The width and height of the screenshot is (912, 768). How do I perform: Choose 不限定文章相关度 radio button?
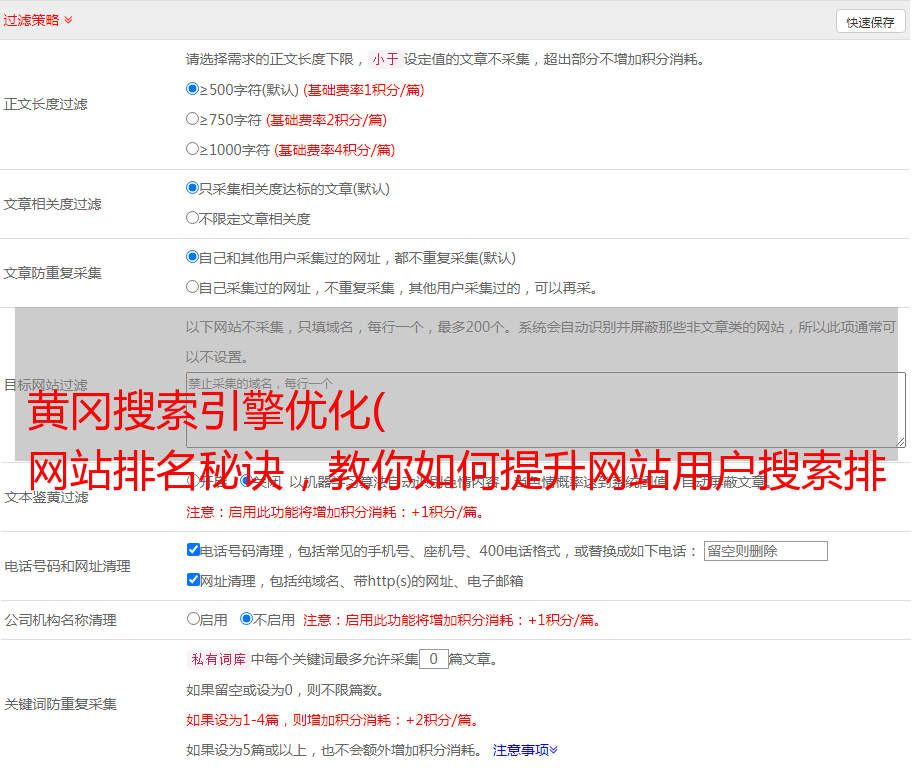[193, 218]
